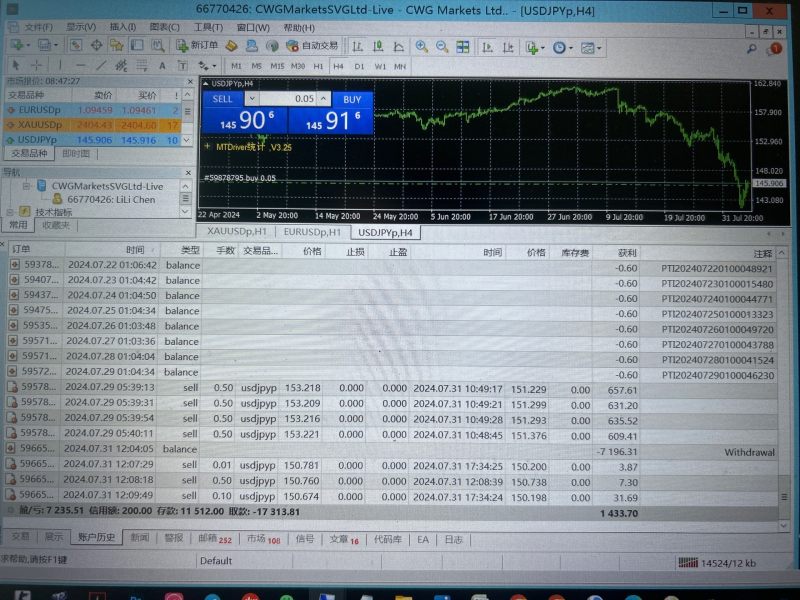800x600 pixels.
Task: Switch chart to M15 timeframe
Action: (x=278, y=66)
